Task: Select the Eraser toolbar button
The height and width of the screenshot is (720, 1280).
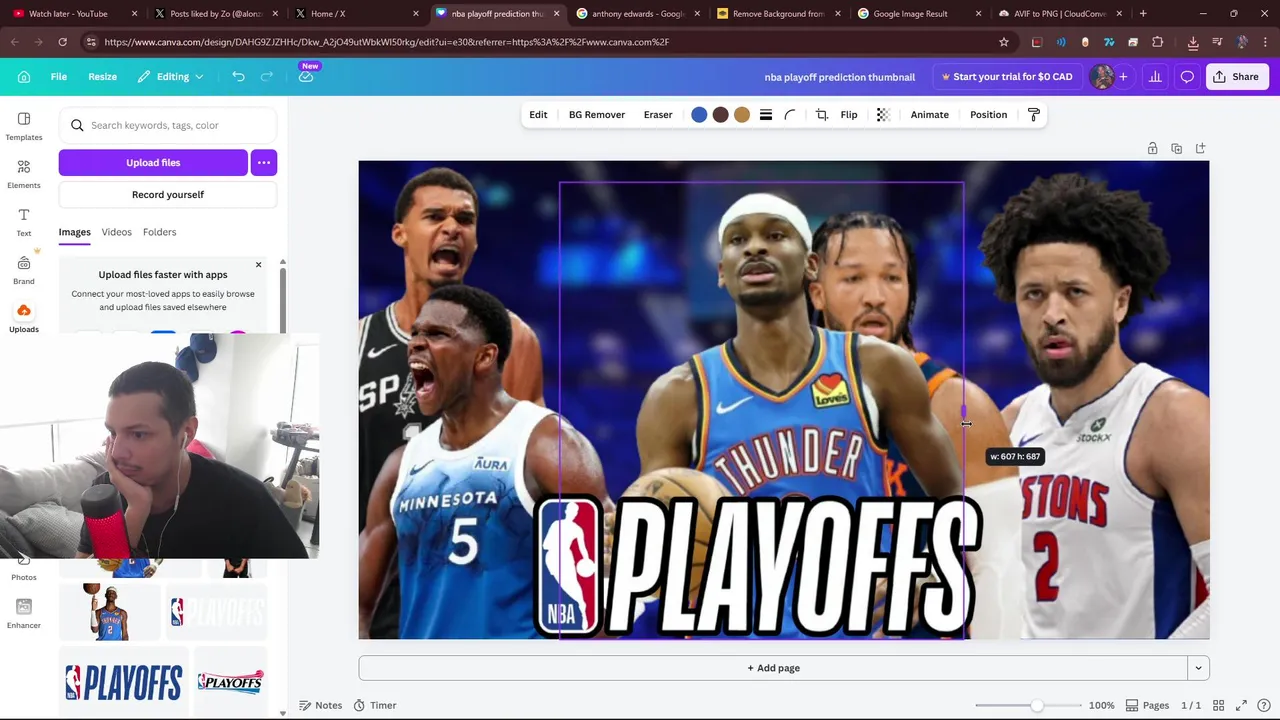Action: 658,115
